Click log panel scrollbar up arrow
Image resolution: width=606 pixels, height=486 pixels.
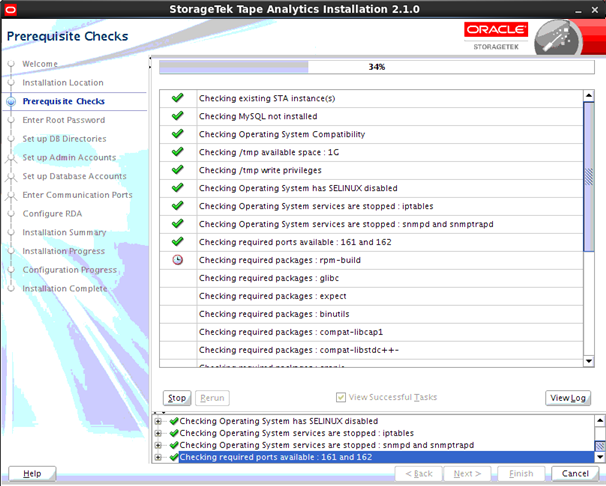(x=599, y=420)
